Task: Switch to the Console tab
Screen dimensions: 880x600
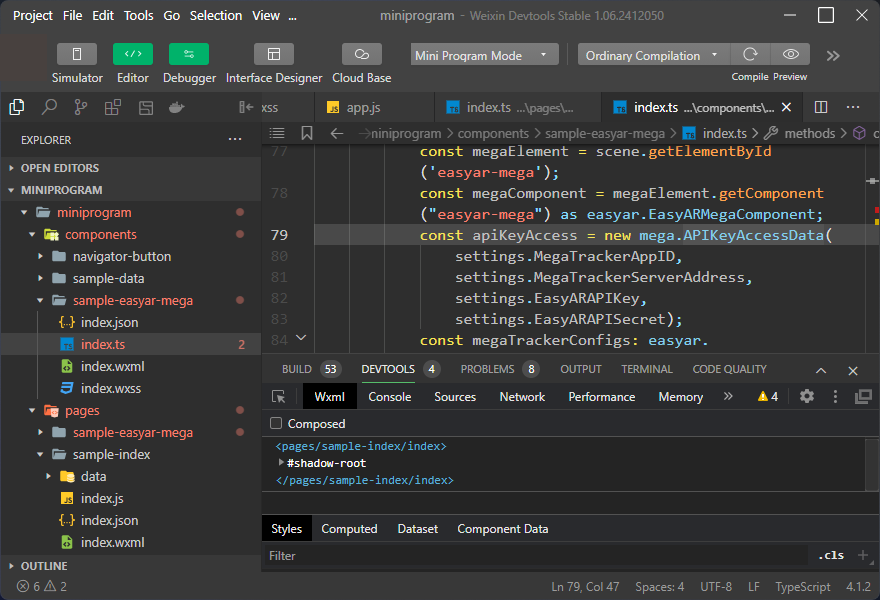Action: 390,397
